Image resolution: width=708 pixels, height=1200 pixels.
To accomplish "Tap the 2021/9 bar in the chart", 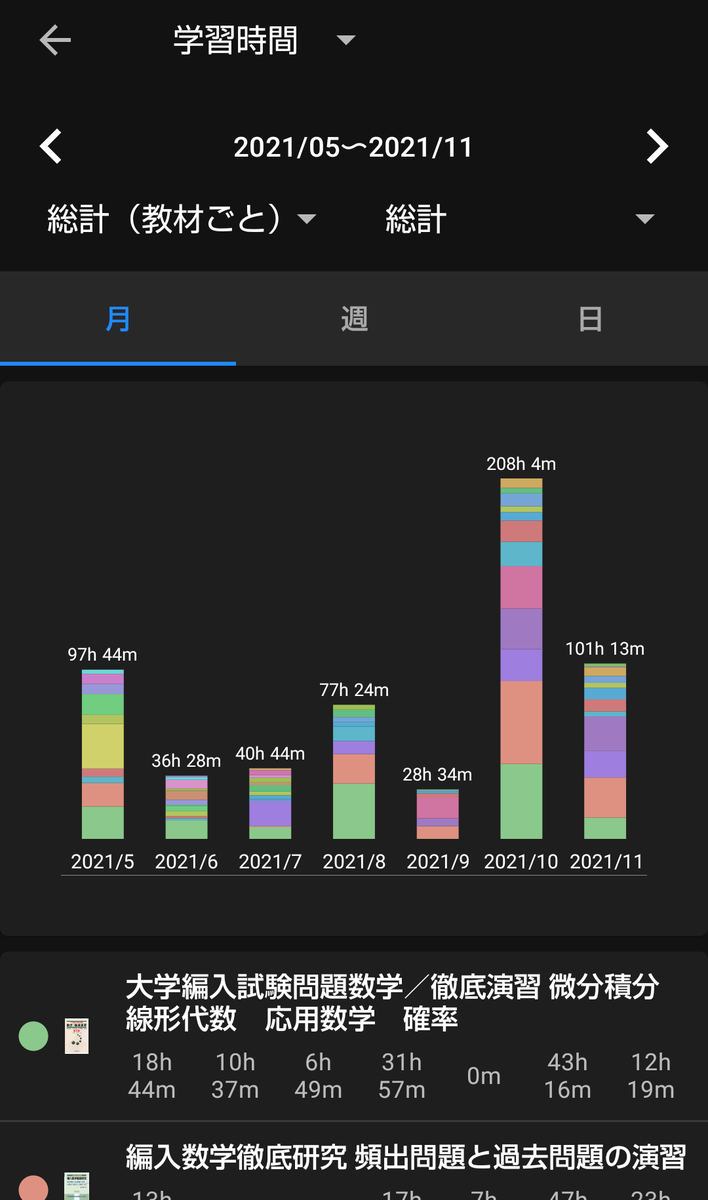I will point(438,814).
